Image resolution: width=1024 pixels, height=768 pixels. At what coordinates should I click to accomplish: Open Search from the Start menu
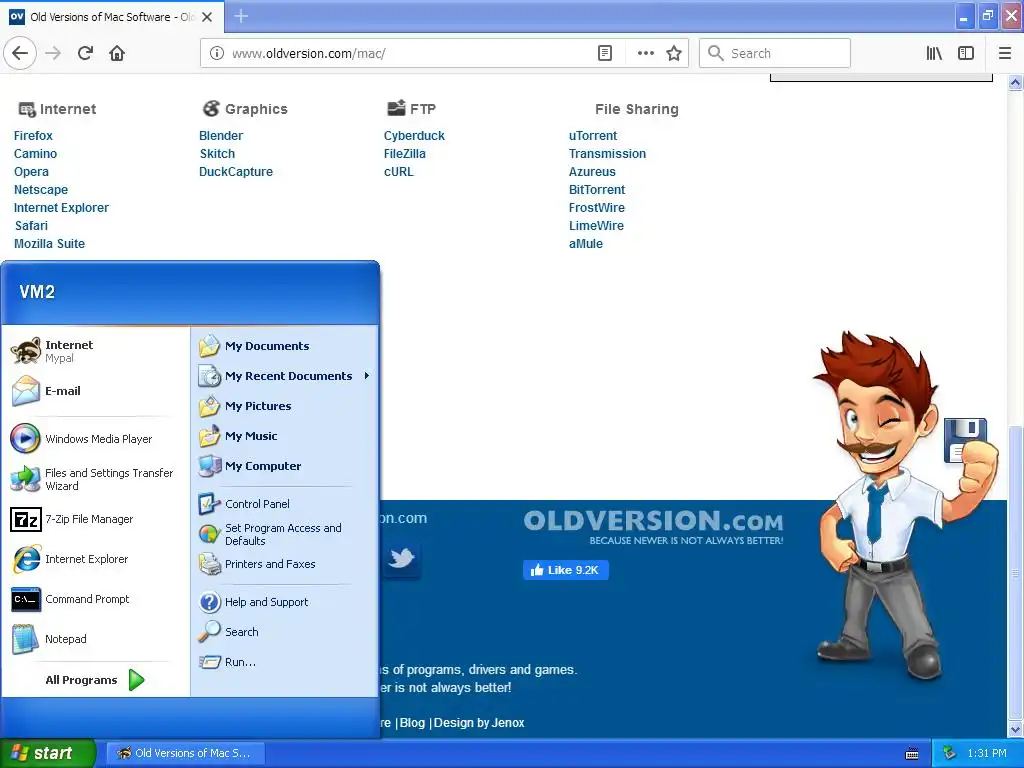[284, 632]
